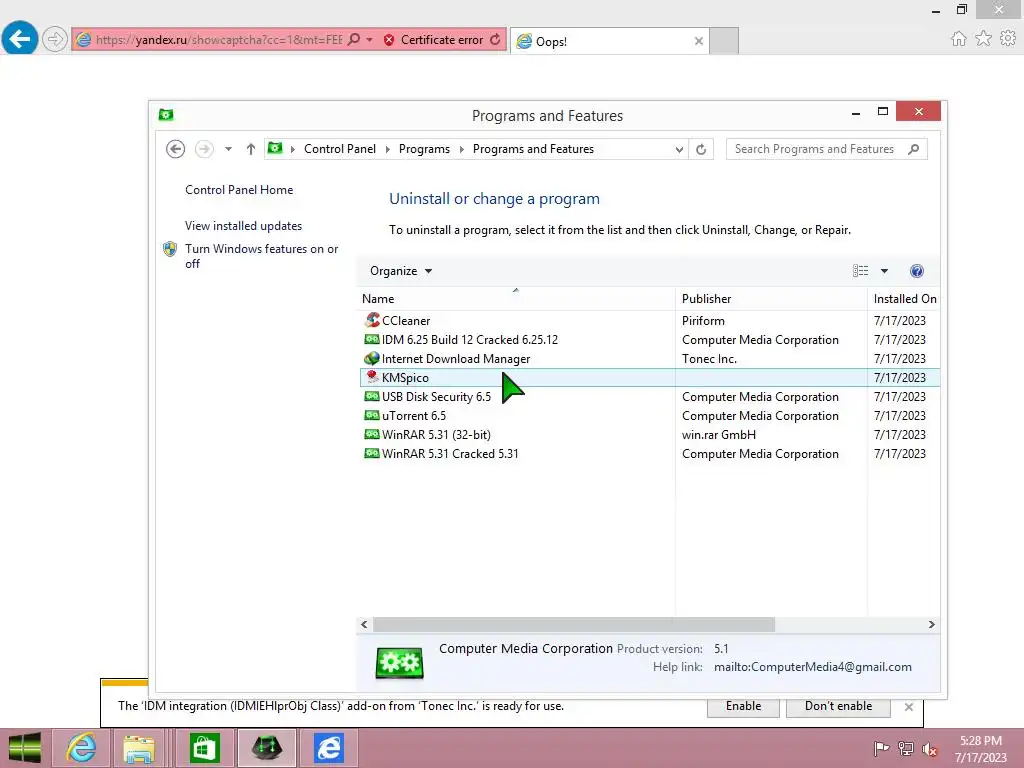1024x768 pixels.
Task: Expand the view options dropdown arrow
Action: pyautogui.click(x=884, y=271)
